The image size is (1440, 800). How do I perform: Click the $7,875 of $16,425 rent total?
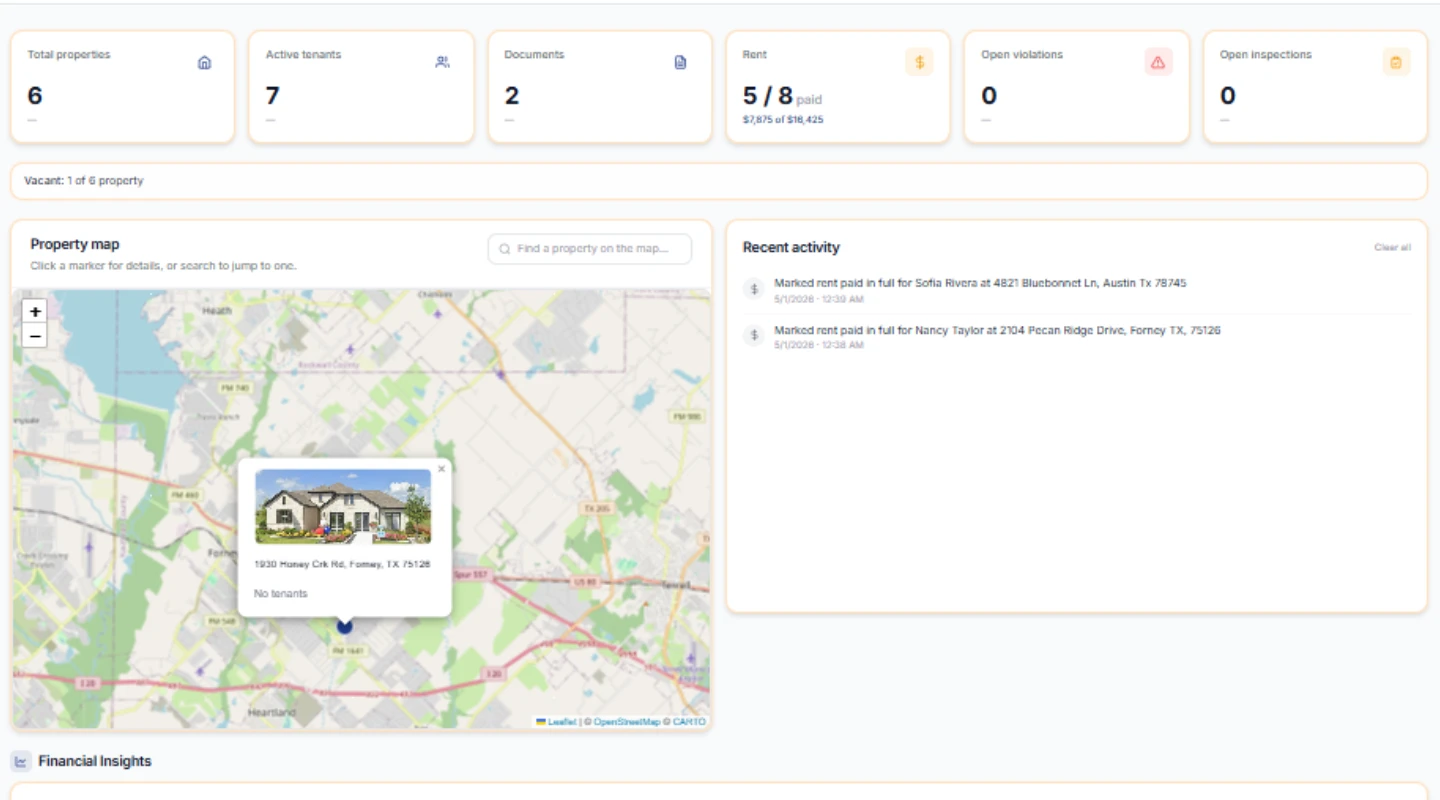pos(783,120)
